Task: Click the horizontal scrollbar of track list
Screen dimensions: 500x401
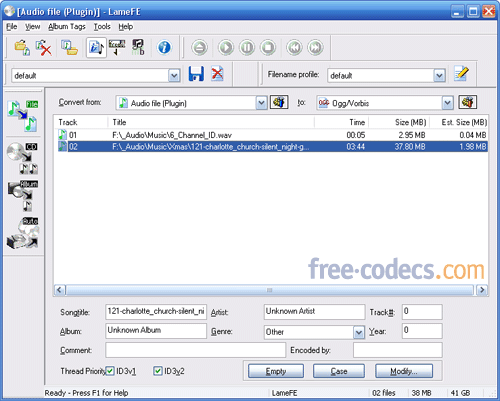Action: [270, 290]
